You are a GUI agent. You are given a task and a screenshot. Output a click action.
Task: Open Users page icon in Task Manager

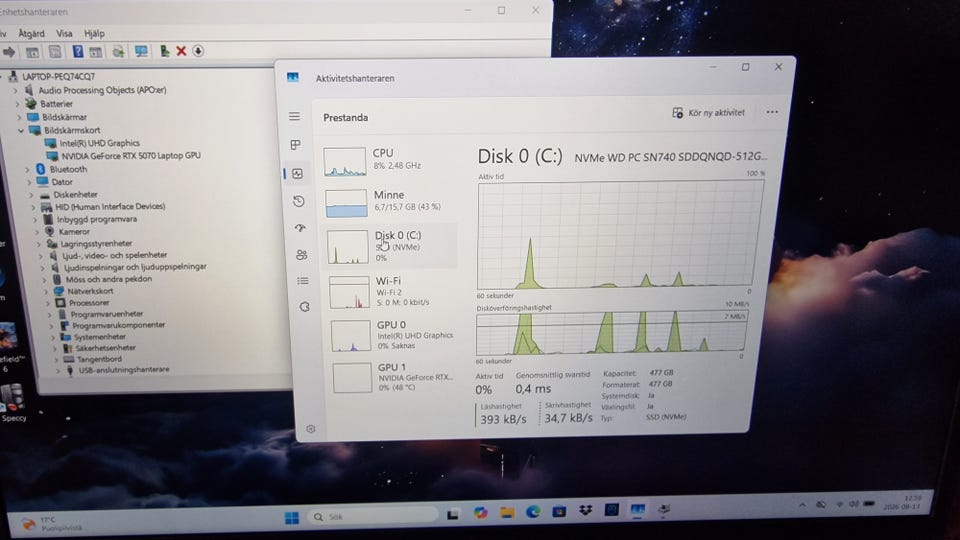[301, 255]
